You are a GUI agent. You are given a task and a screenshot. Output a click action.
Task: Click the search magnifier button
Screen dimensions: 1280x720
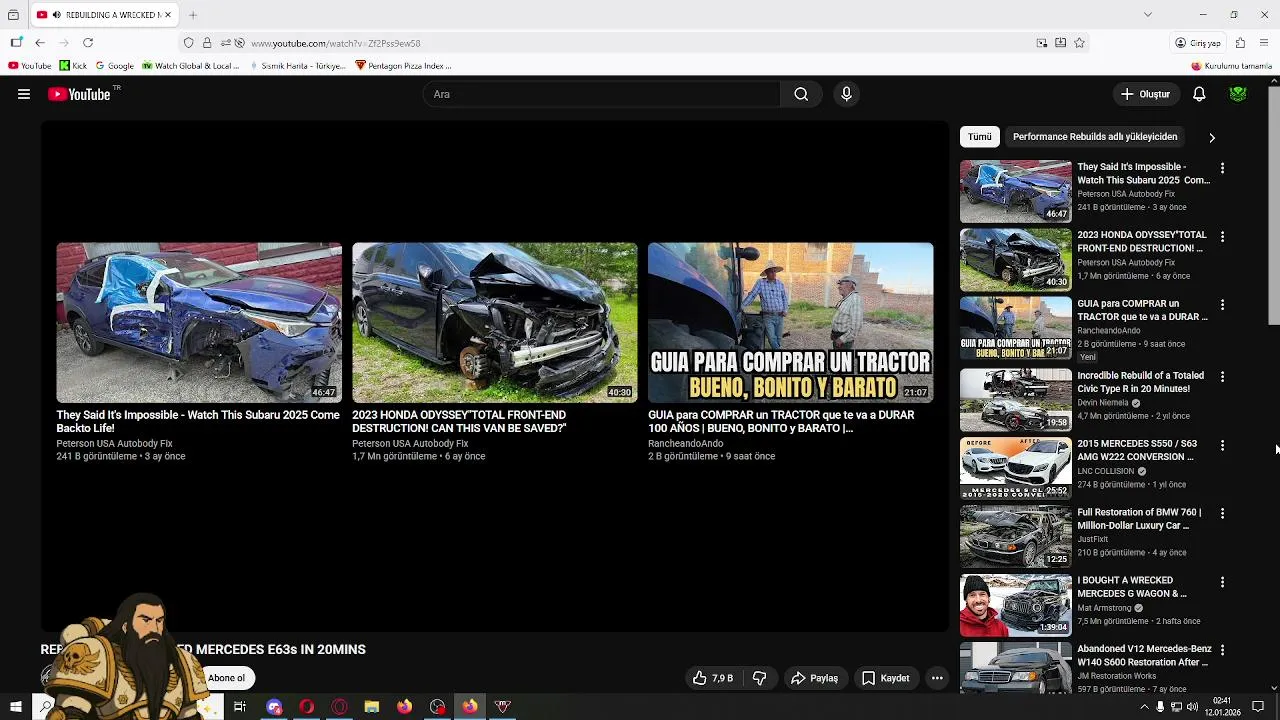click(801, 94)
